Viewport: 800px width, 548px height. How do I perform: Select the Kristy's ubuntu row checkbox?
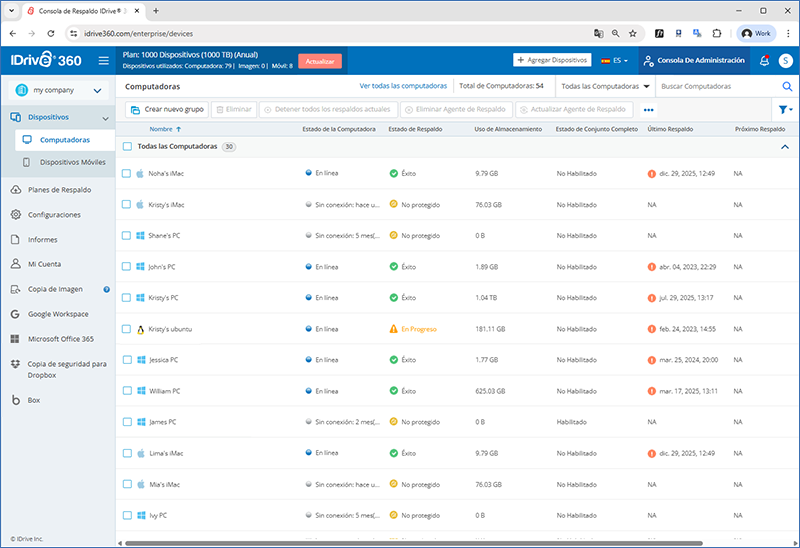pos(127,329)
